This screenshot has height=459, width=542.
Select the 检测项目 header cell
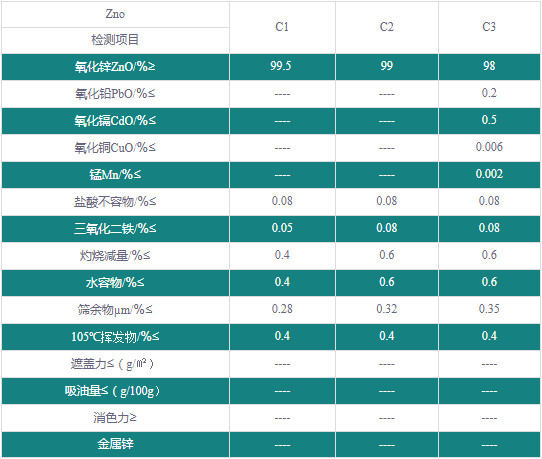click(115, 40)
